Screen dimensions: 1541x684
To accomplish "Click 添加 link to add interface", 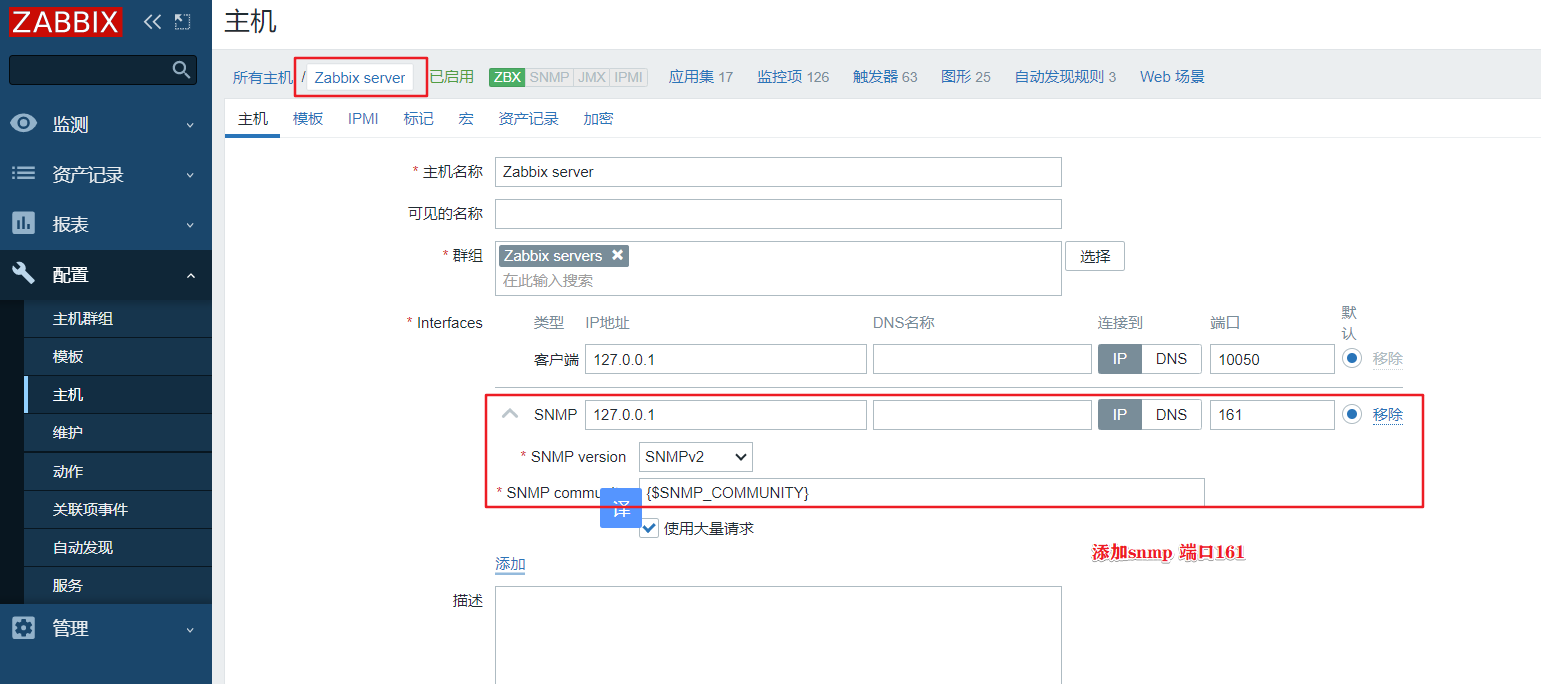I will coord(510,564).
